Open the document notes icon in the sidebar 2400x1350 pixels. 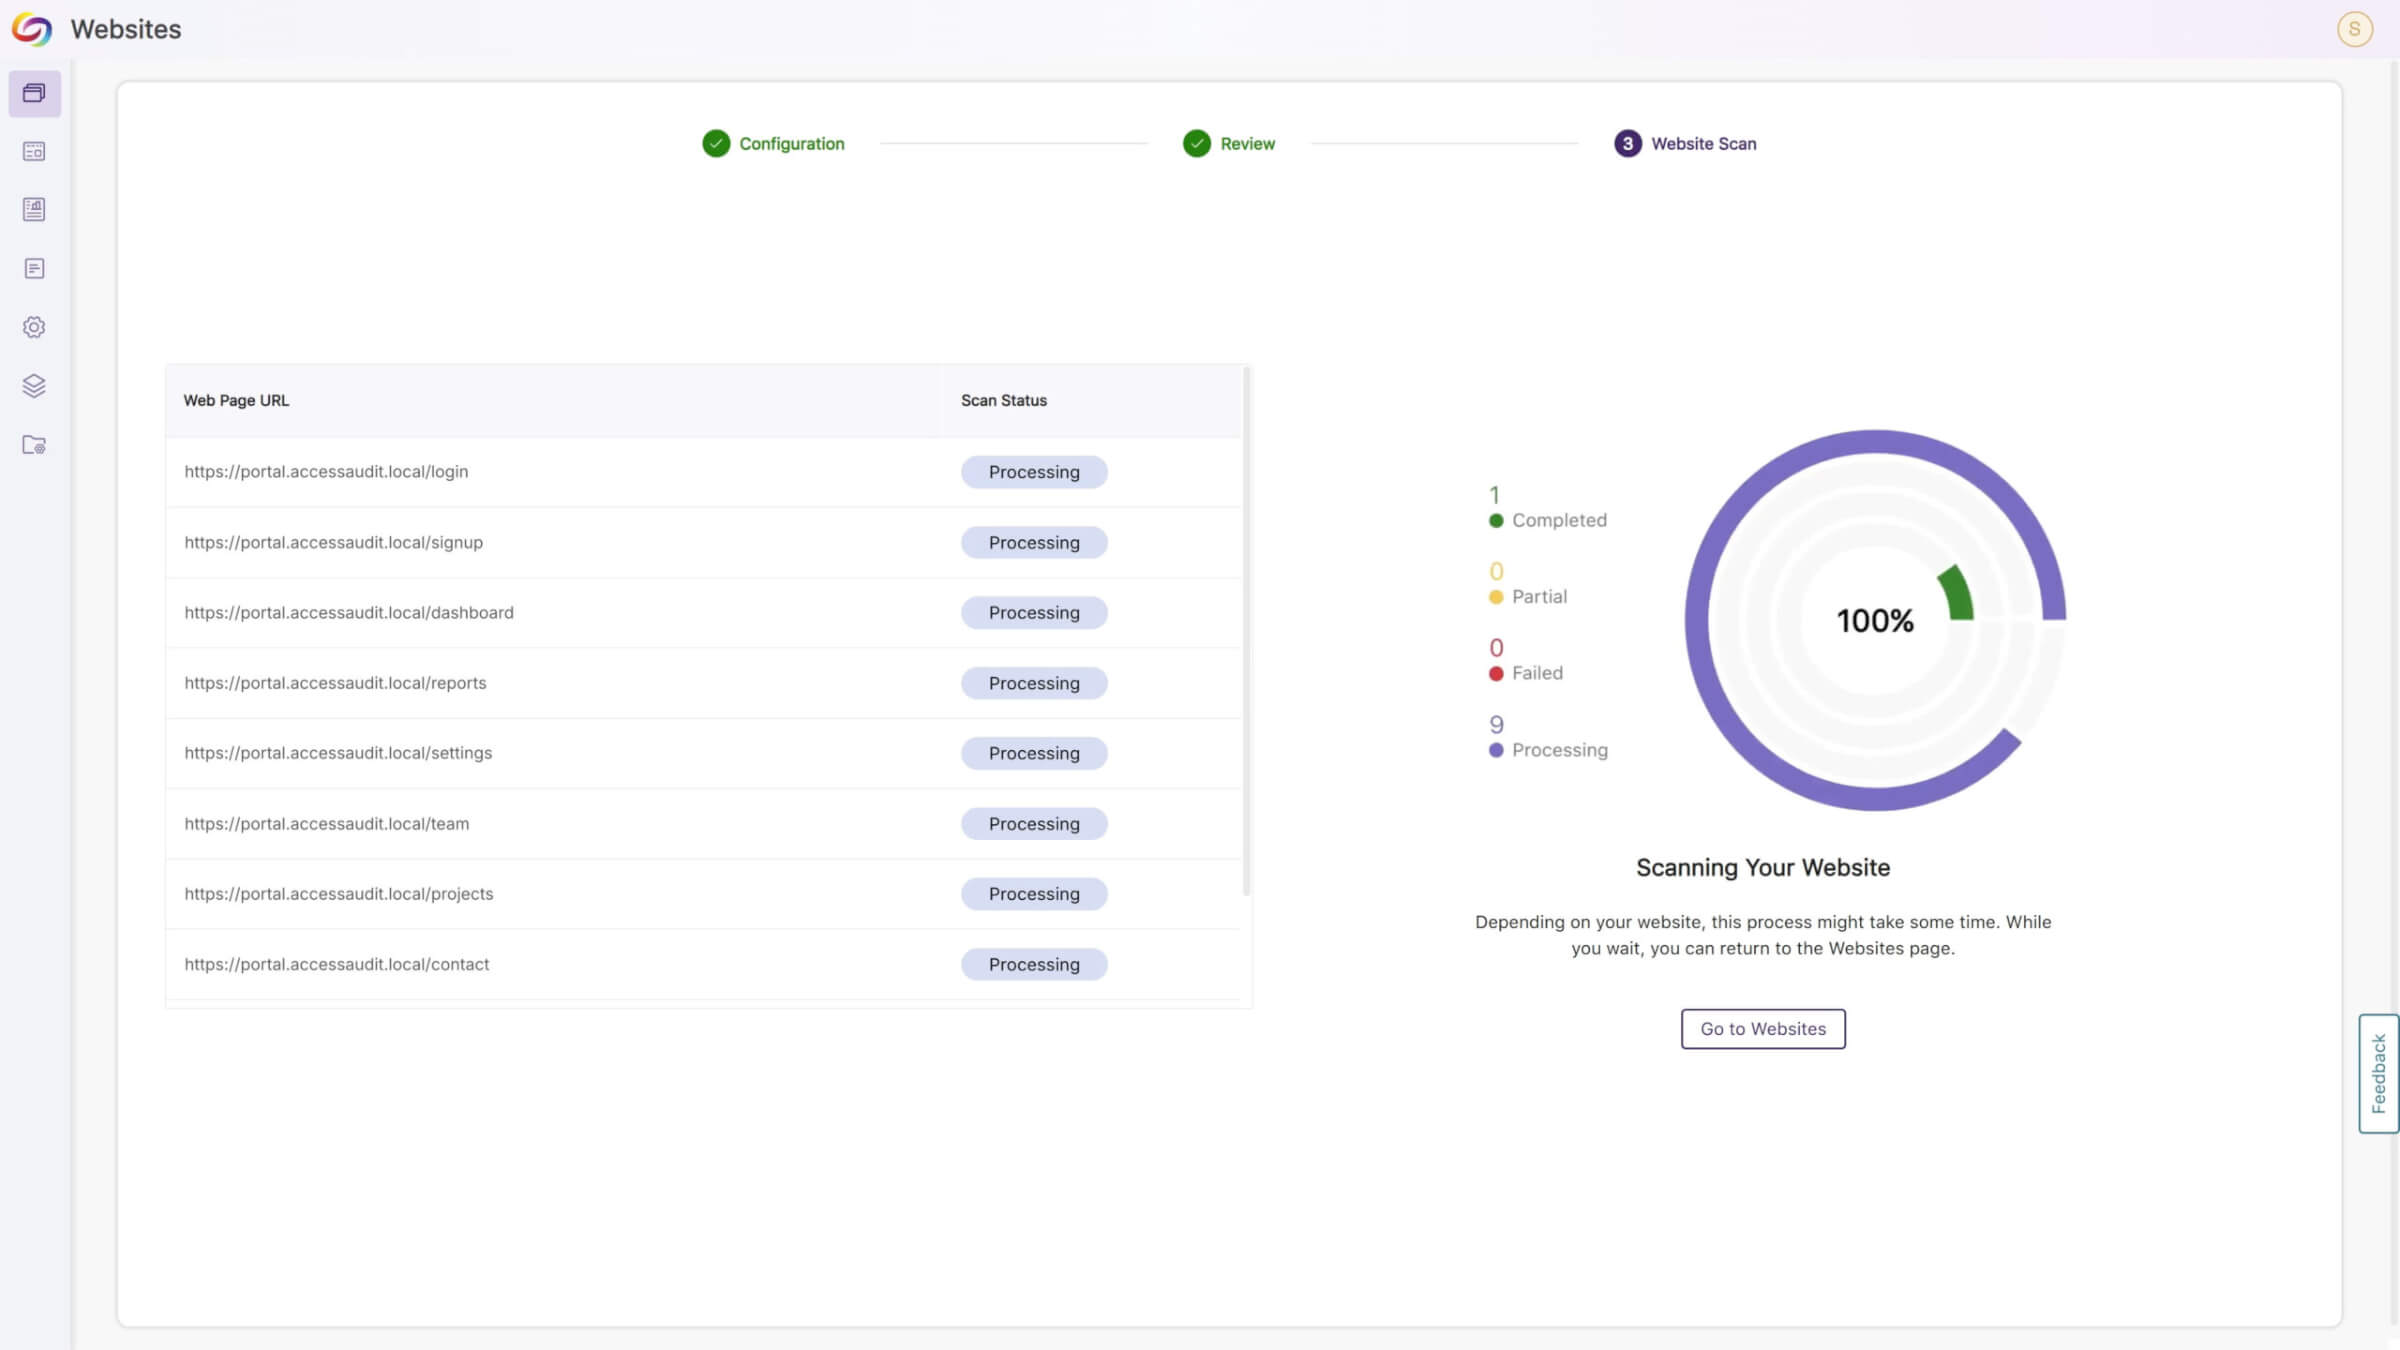tap(34, 268)
